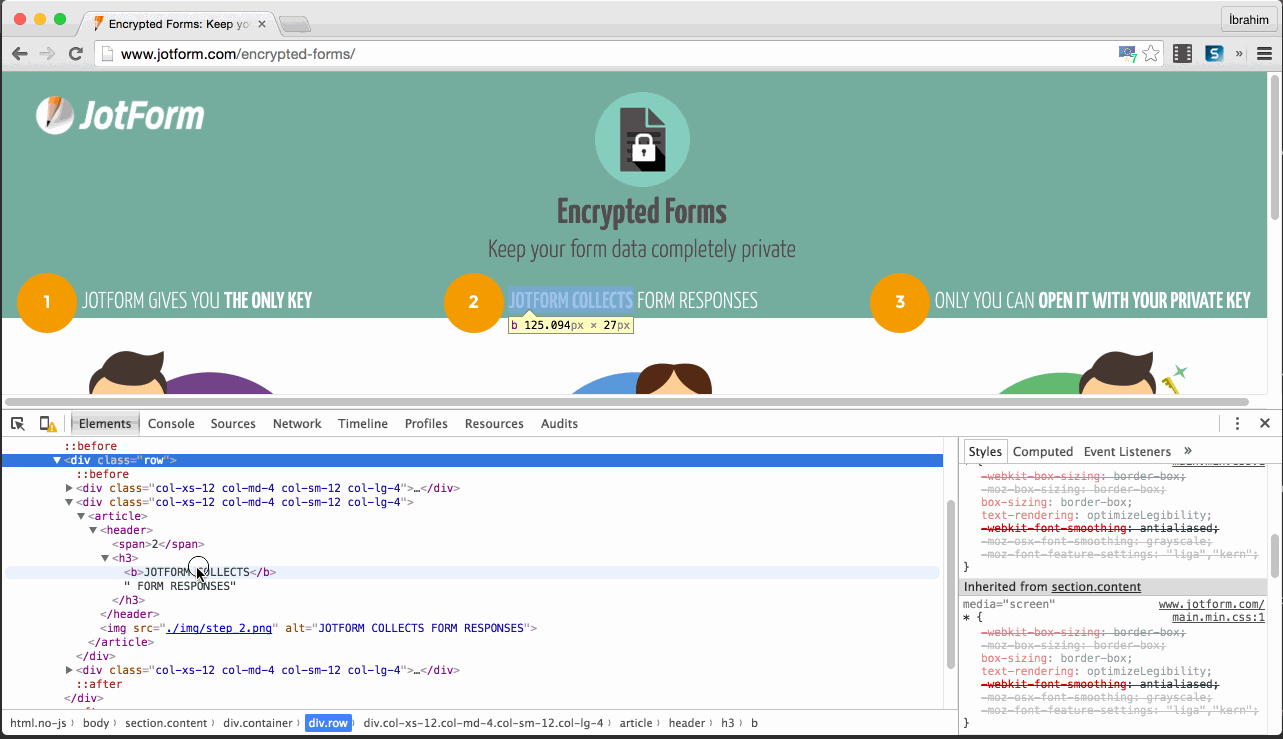Select the Event Listeners sidebar tab
This screenshot has height=739, width=1283.
(x=1127, y=452)
